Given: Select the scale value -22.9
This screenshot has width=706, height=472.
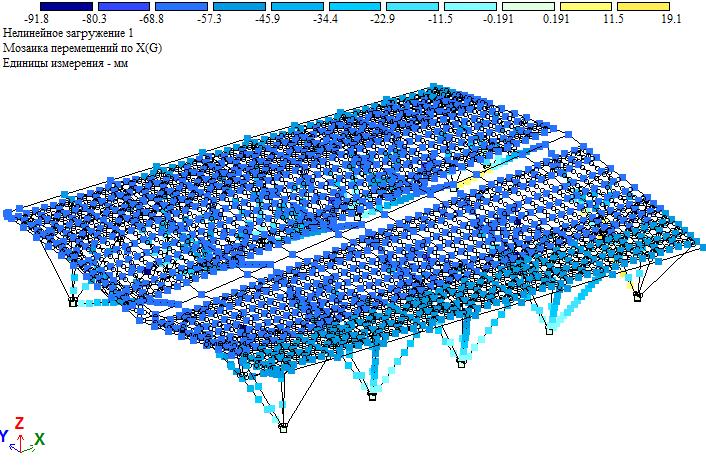Looking at the screenshot, I should [x=382, y=19].
